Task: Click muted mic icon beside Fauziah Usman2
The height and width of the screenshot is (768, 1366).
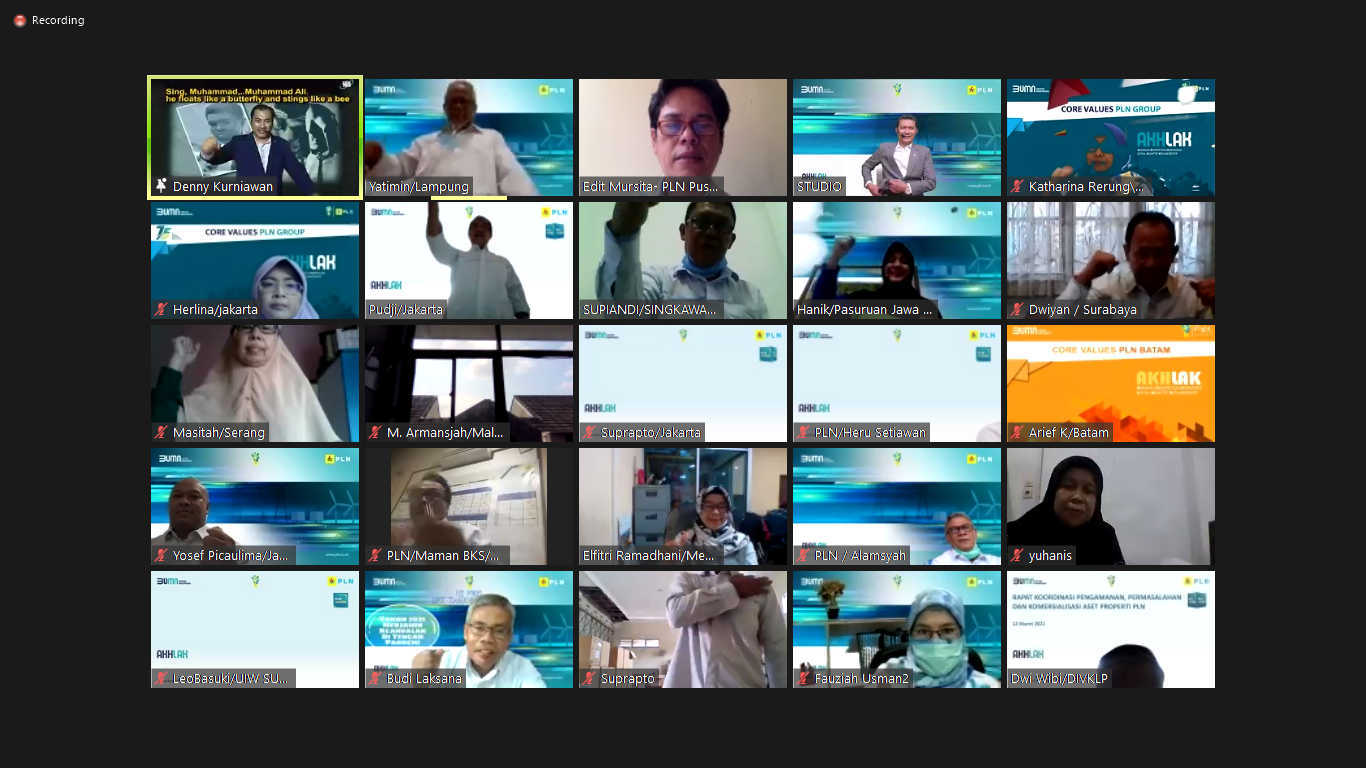Action: click(x=804, y=679)
